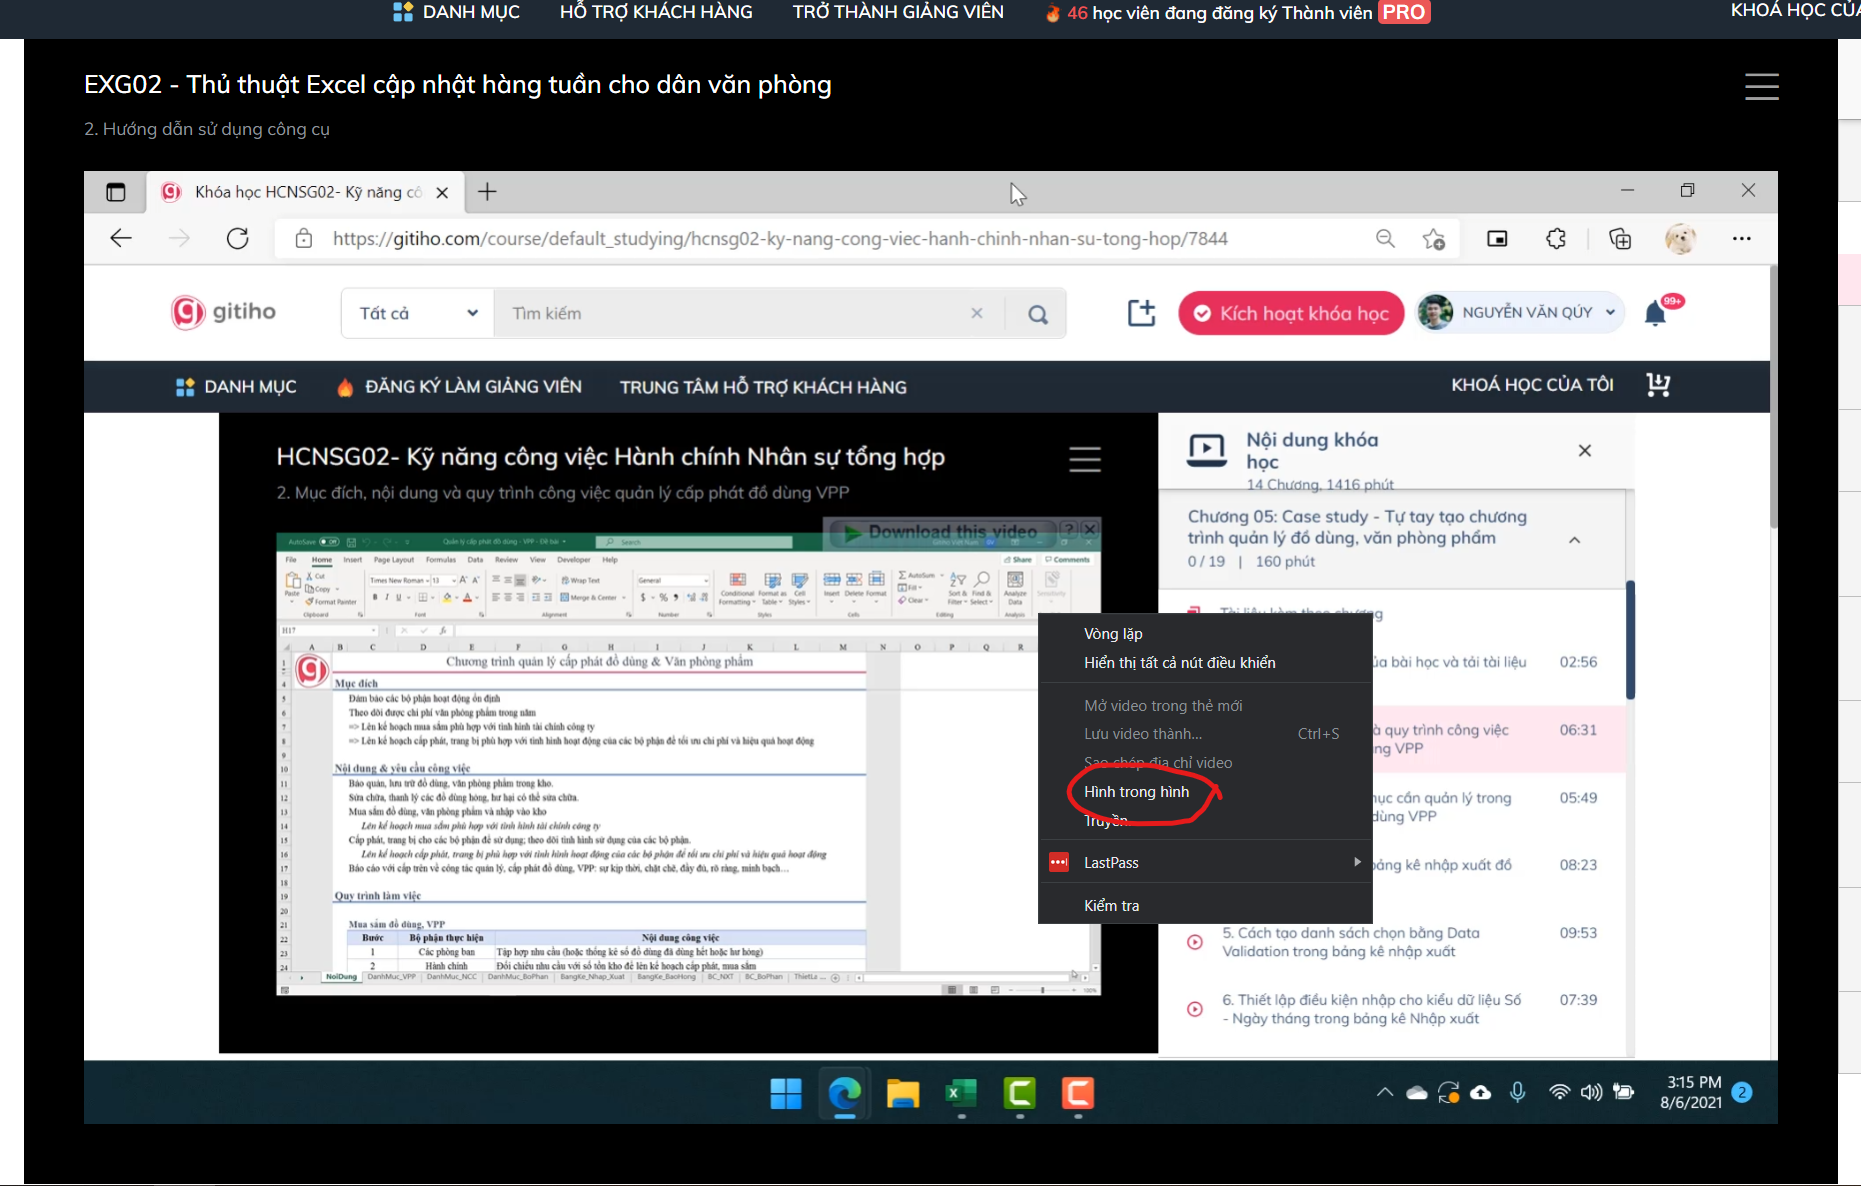Image resolution: width=1861 pixels, height=1186 pixels.
Task: Select Hiển thị tất cả nút điều khiển
Action: [x=1205, y=663]
